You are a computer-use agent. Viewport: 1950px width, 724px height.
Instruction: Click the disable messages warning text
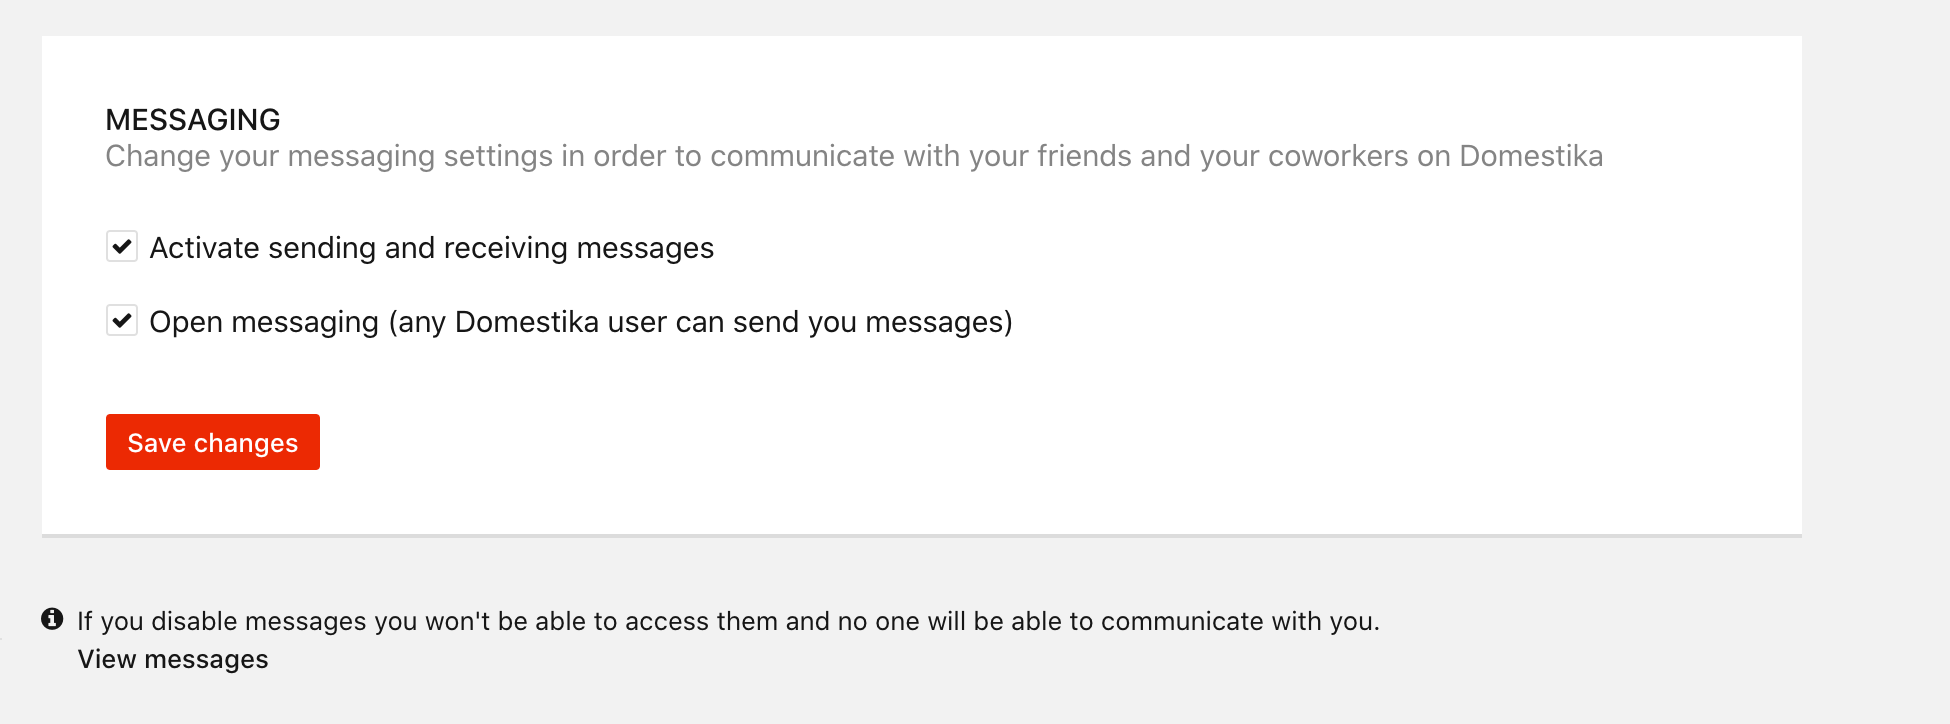728,621
